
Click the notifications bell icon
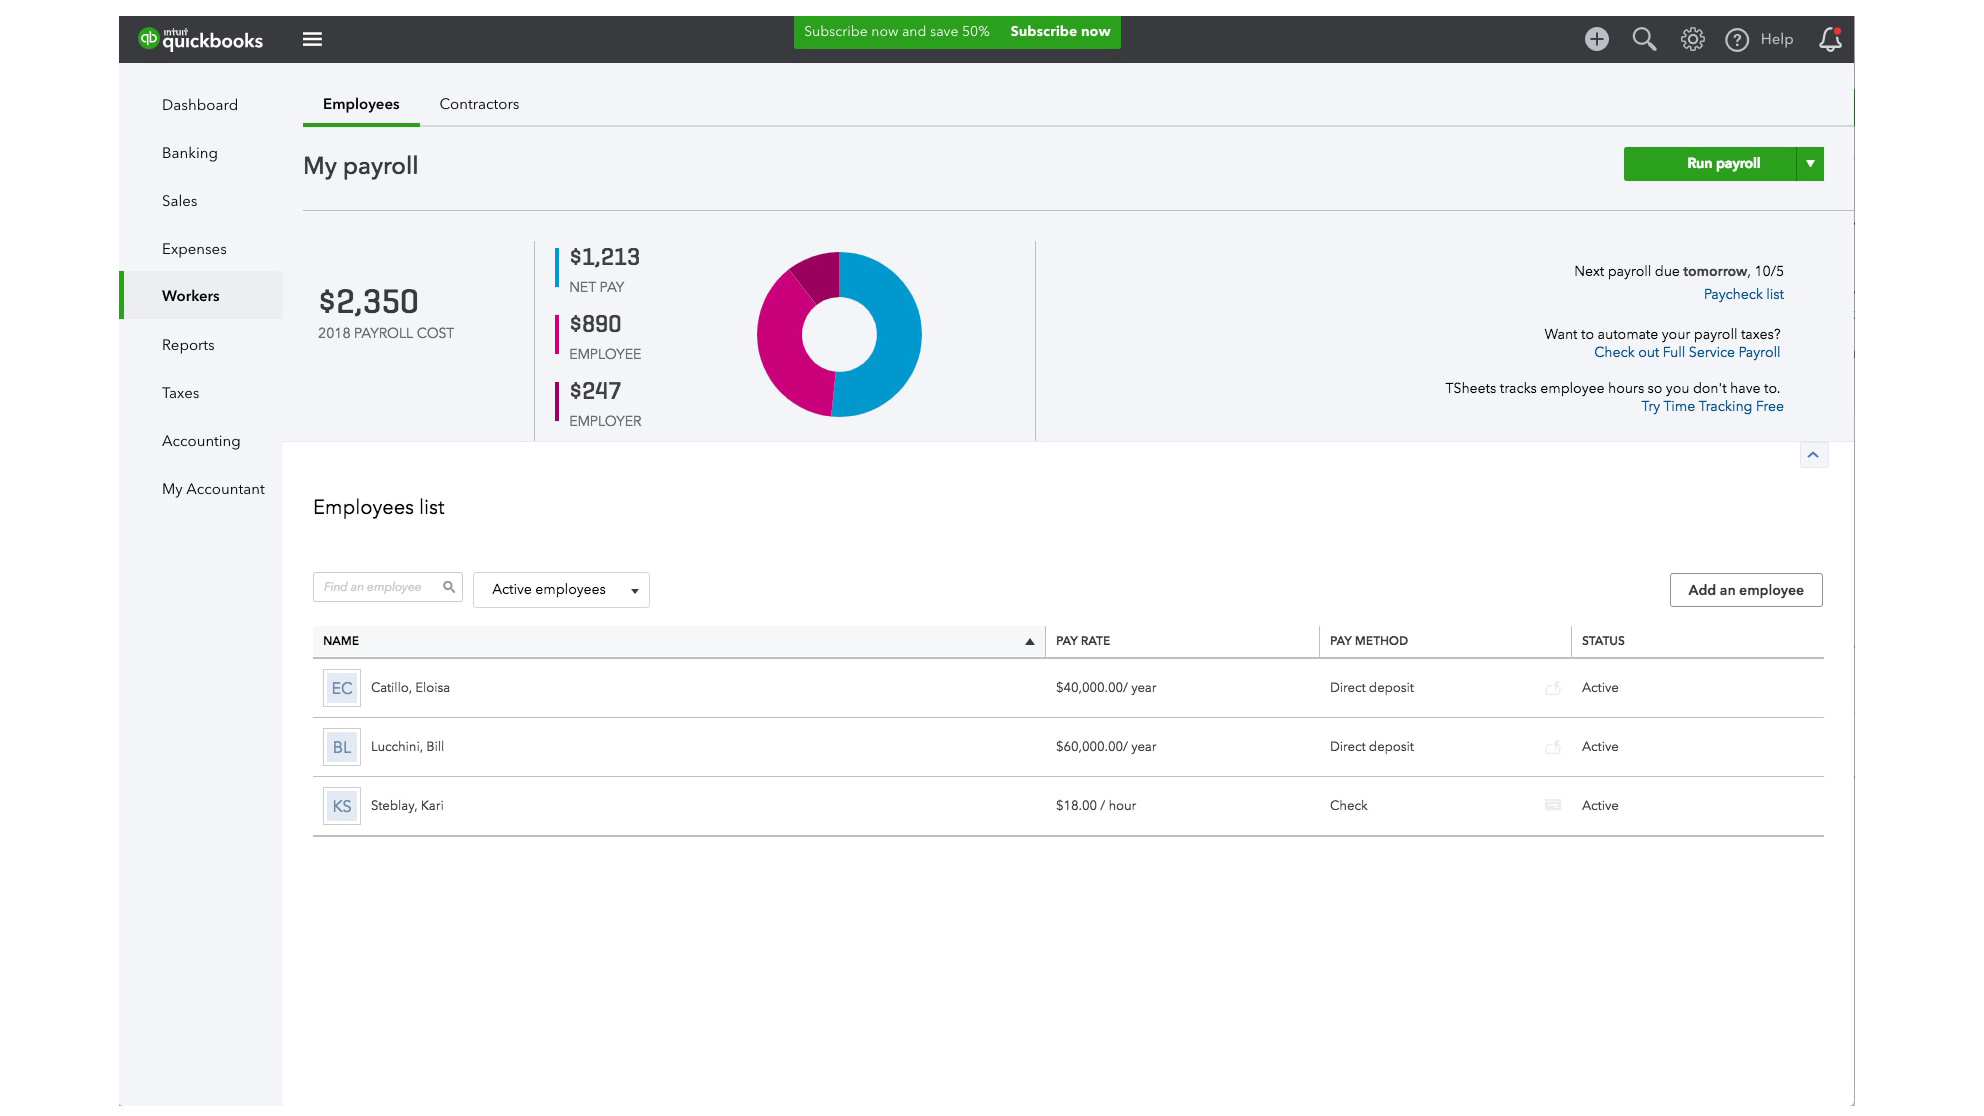(1833, 38)
